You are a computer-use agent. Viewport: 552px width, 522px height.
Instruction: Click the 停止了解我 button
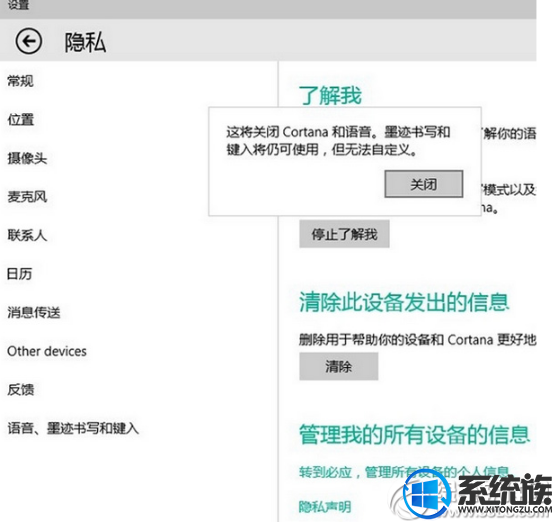tap(344, 234)
